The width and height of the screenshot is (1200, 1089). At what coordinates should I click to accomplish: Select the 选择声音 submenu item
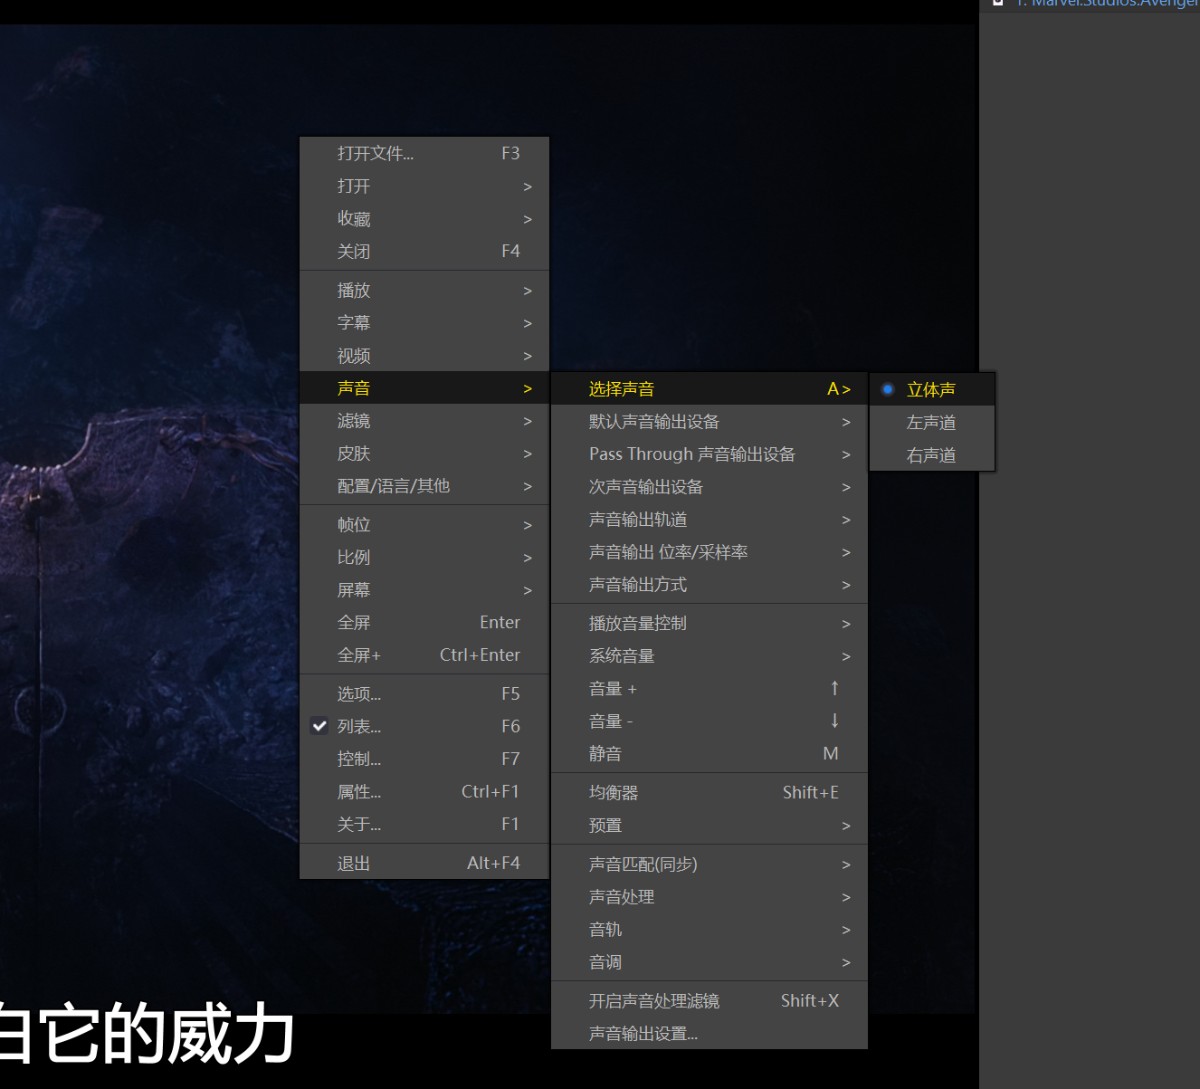coord(709,389)
